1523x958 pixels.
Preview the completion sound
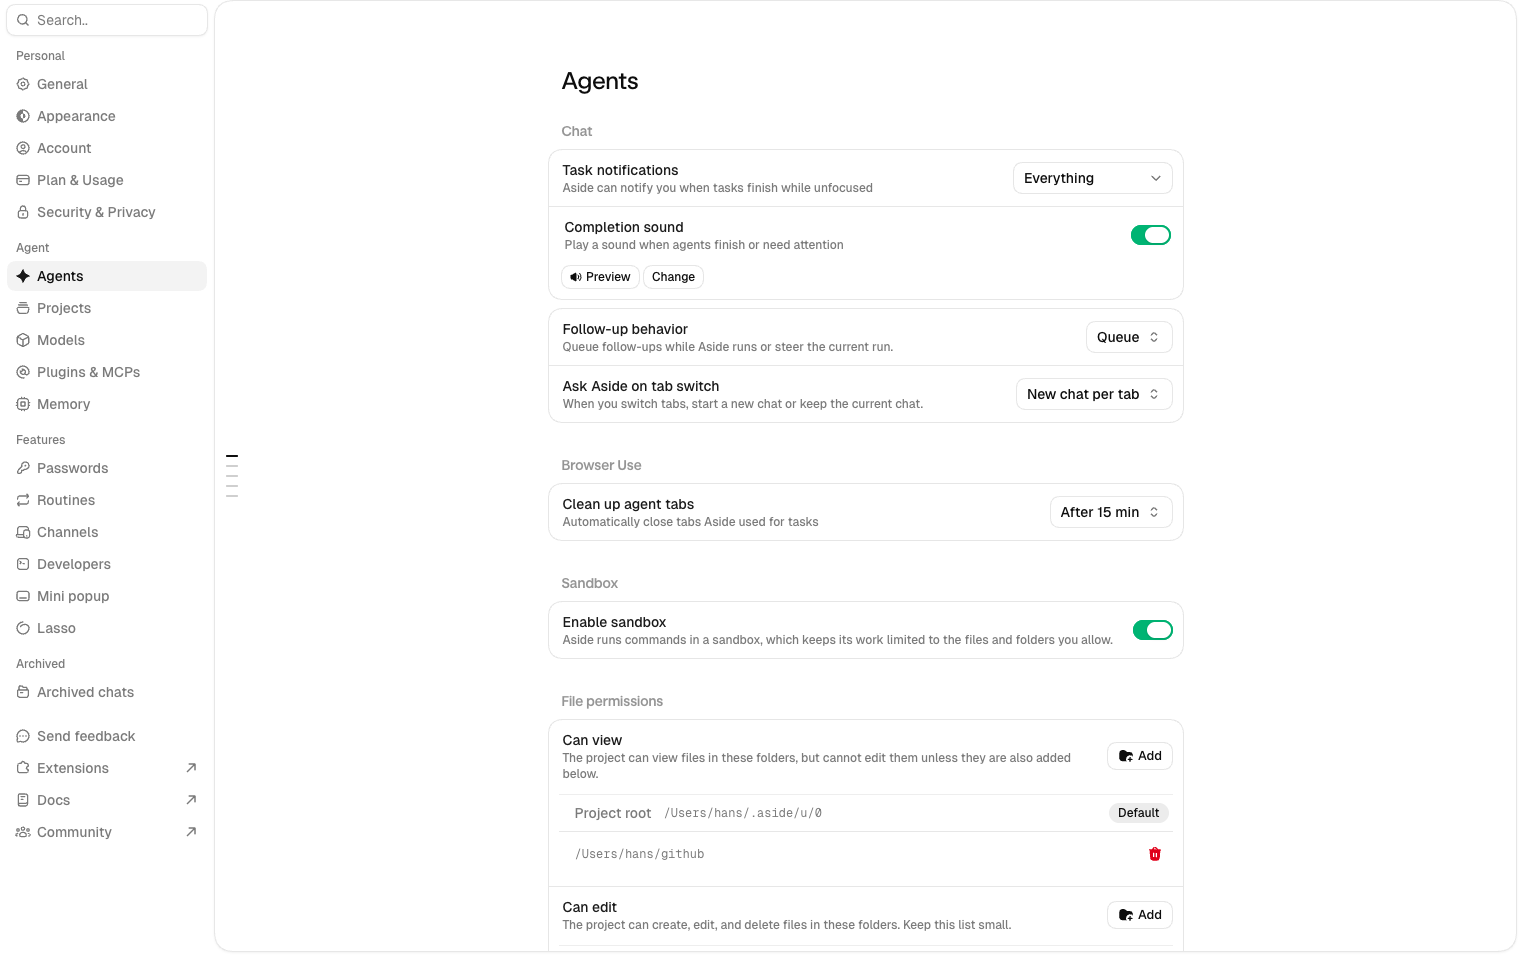[600, 277]
